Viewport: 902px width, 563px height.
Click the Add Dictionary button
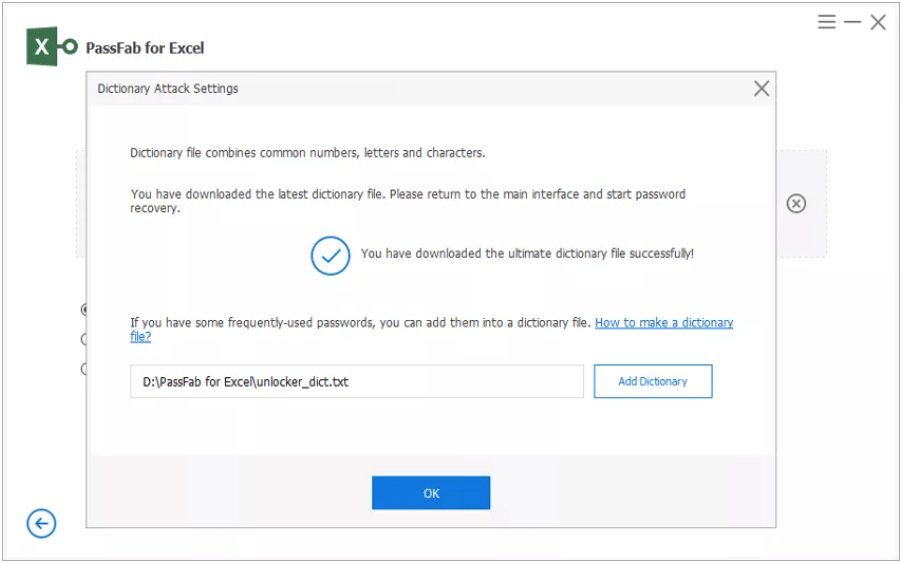653,381
